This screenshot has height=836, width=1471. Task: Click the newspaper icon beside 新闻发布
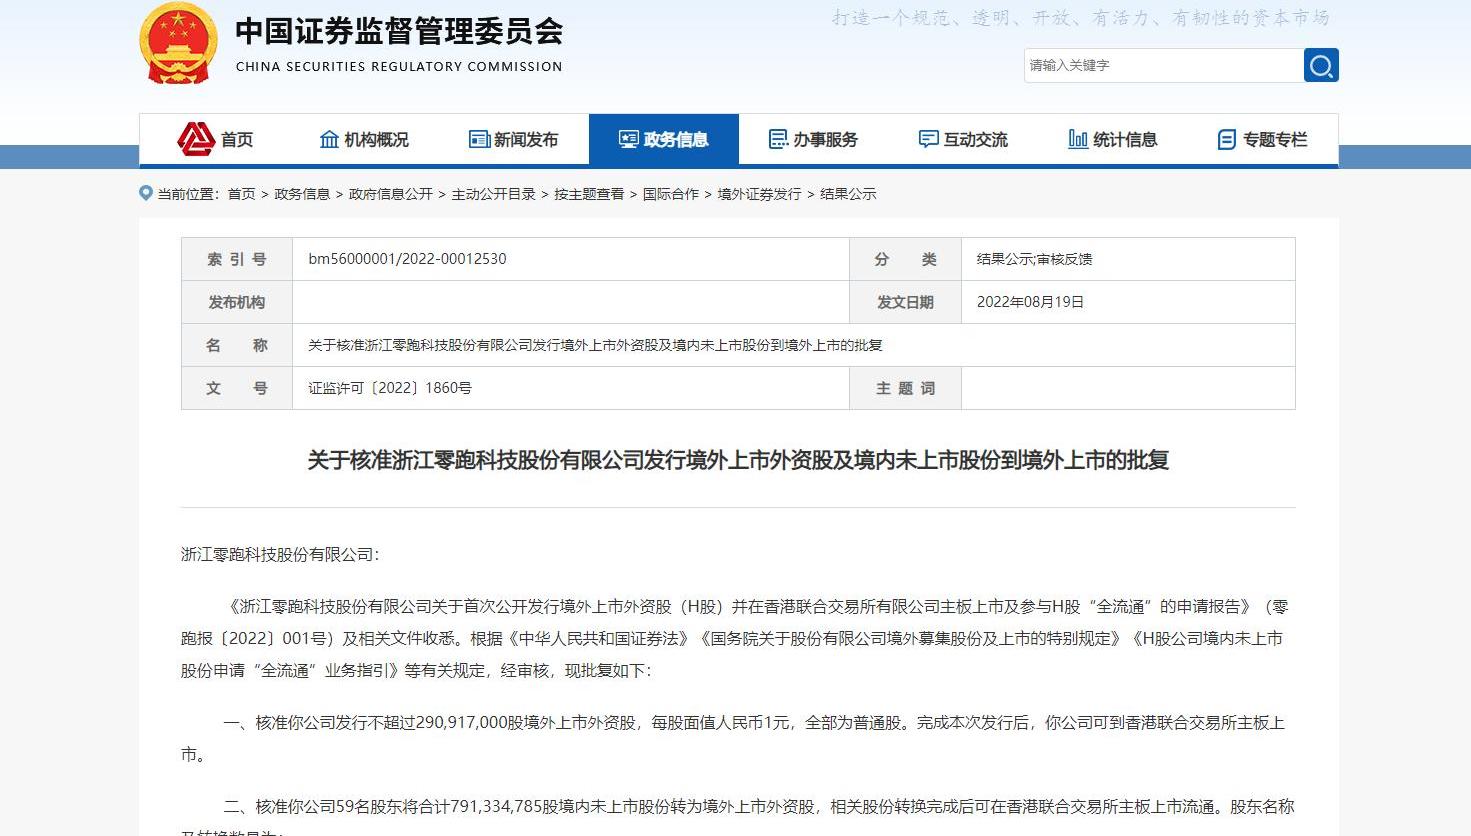point(479,139)
